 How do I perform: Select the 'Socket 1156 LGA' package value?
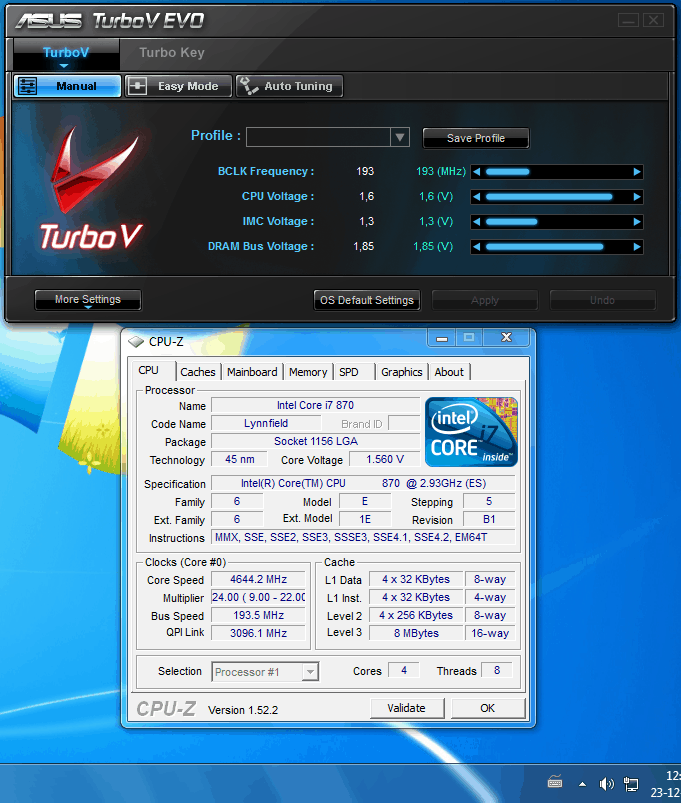[x=315, y=441]
